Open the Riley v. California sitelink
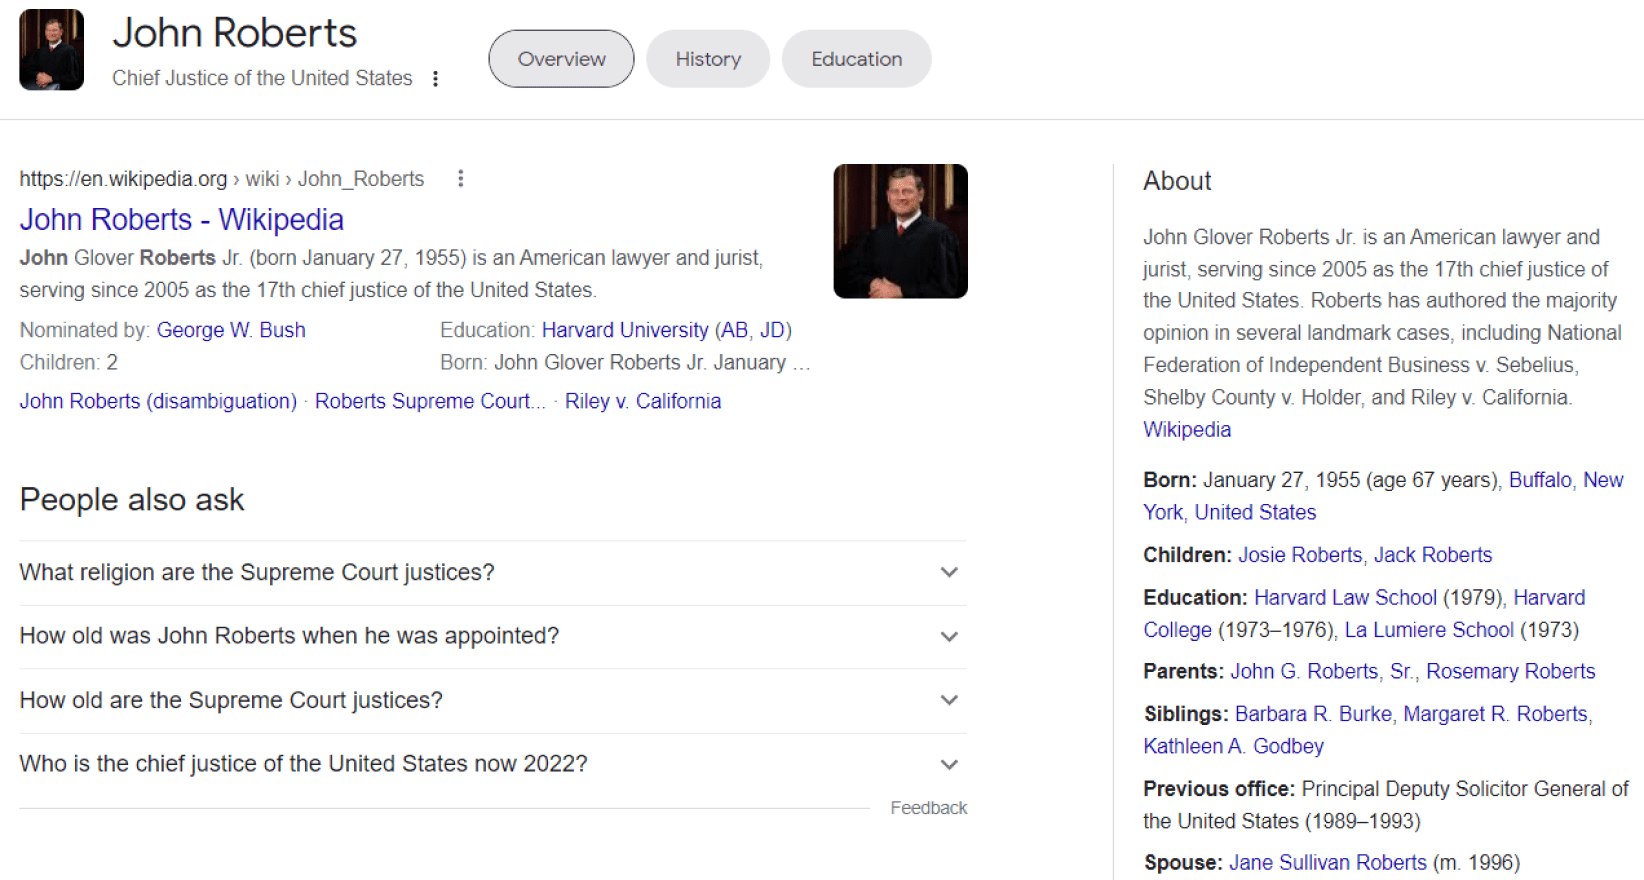 point(643,401)
